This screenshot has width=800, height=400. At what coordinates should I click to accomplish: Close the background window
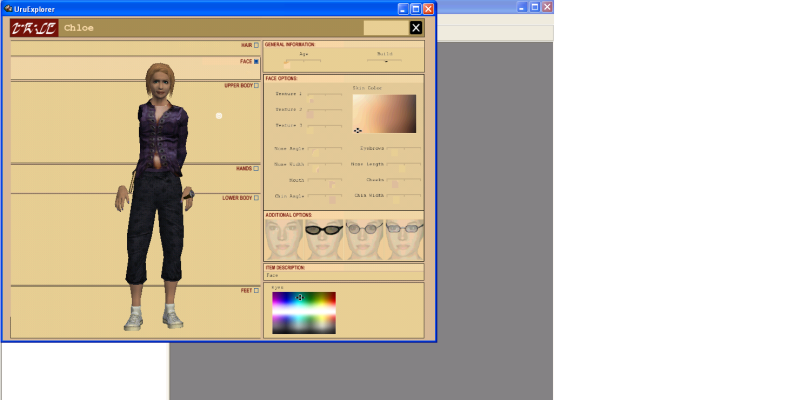547,7
